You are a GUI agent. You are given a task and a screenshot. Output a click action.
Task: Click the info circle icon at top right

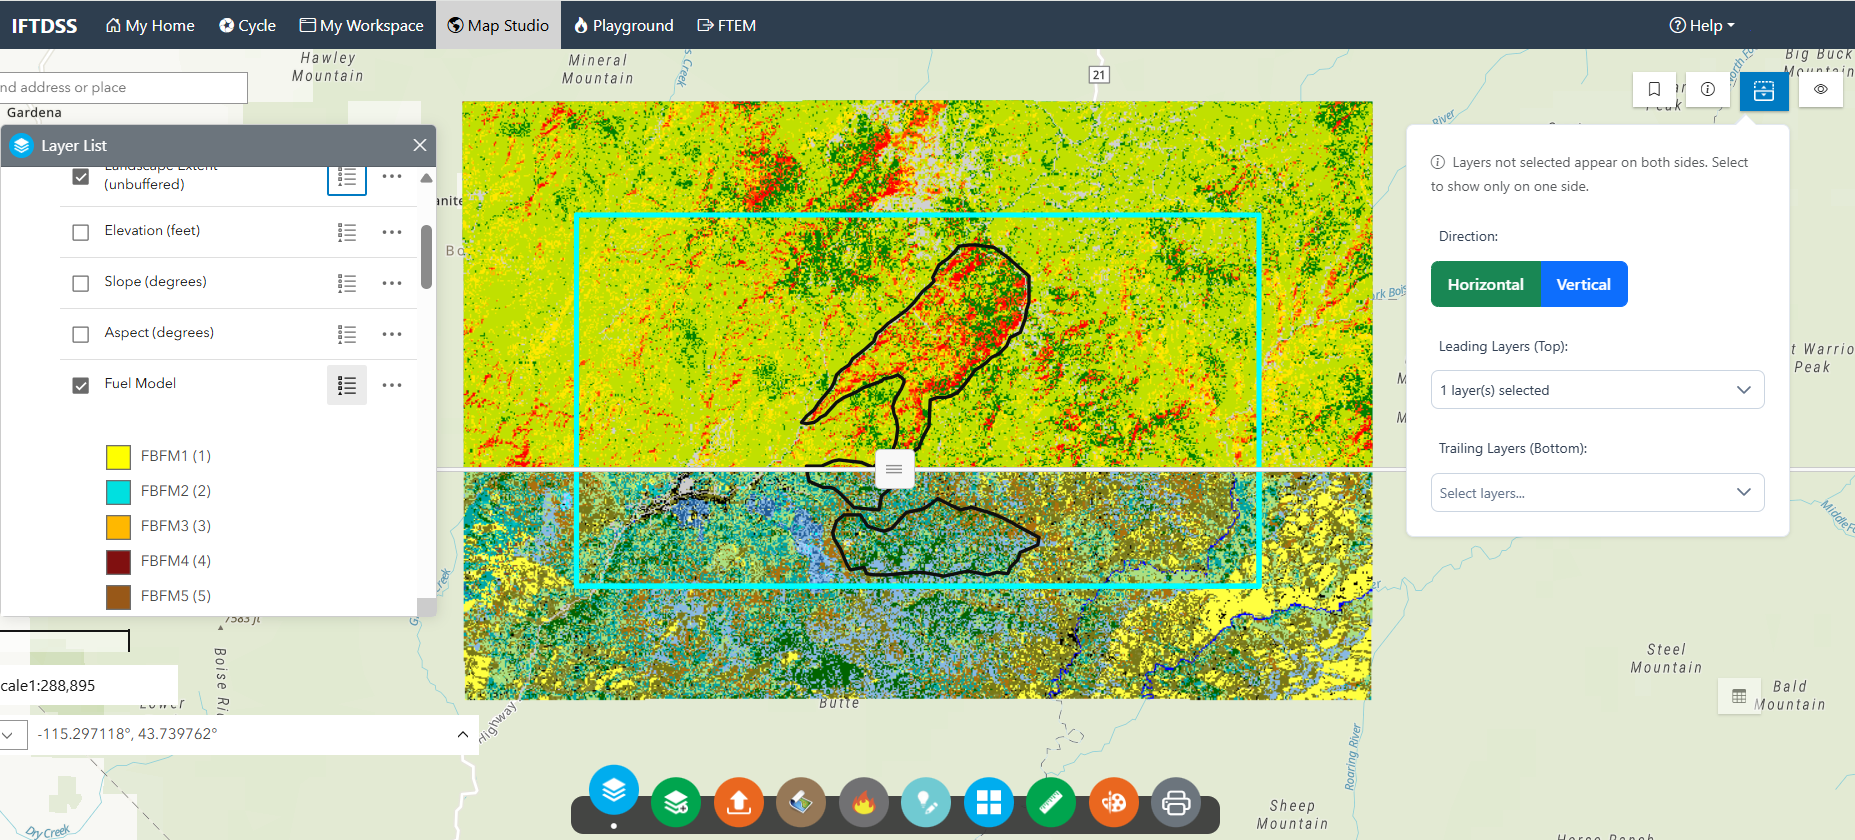tap(1708, 89)
